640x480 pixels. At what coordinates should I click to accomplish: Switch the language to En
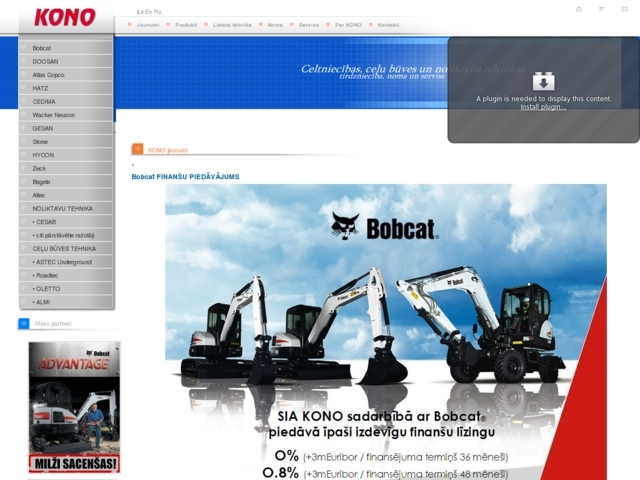point(147,10)
